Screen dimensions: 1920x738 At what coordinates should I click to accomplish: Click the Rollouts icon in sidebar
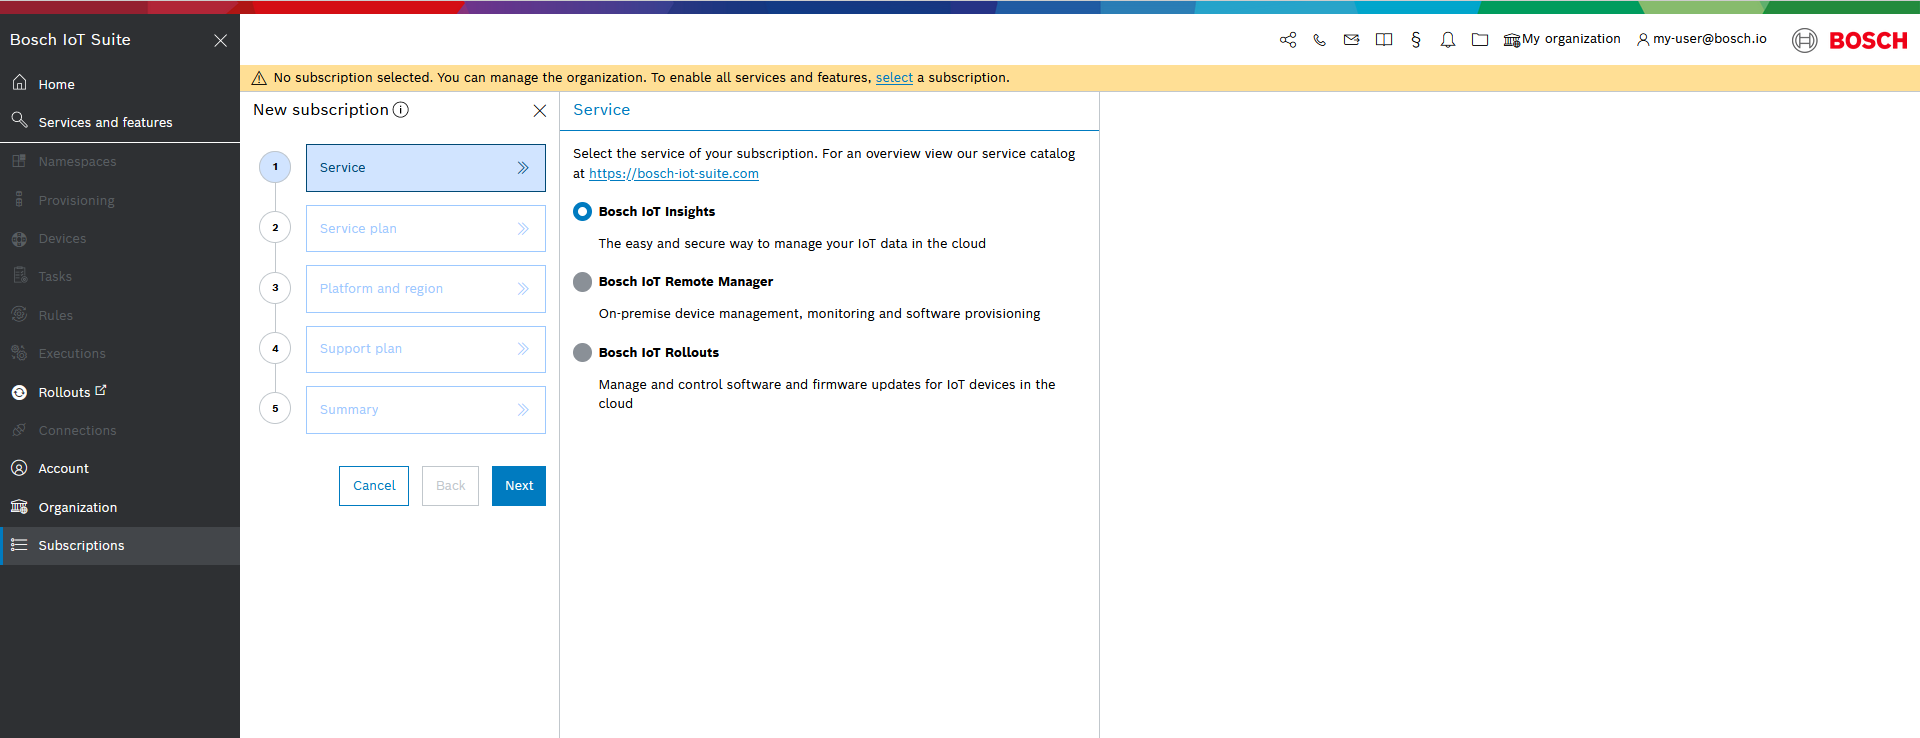click(x=19, y=393)
